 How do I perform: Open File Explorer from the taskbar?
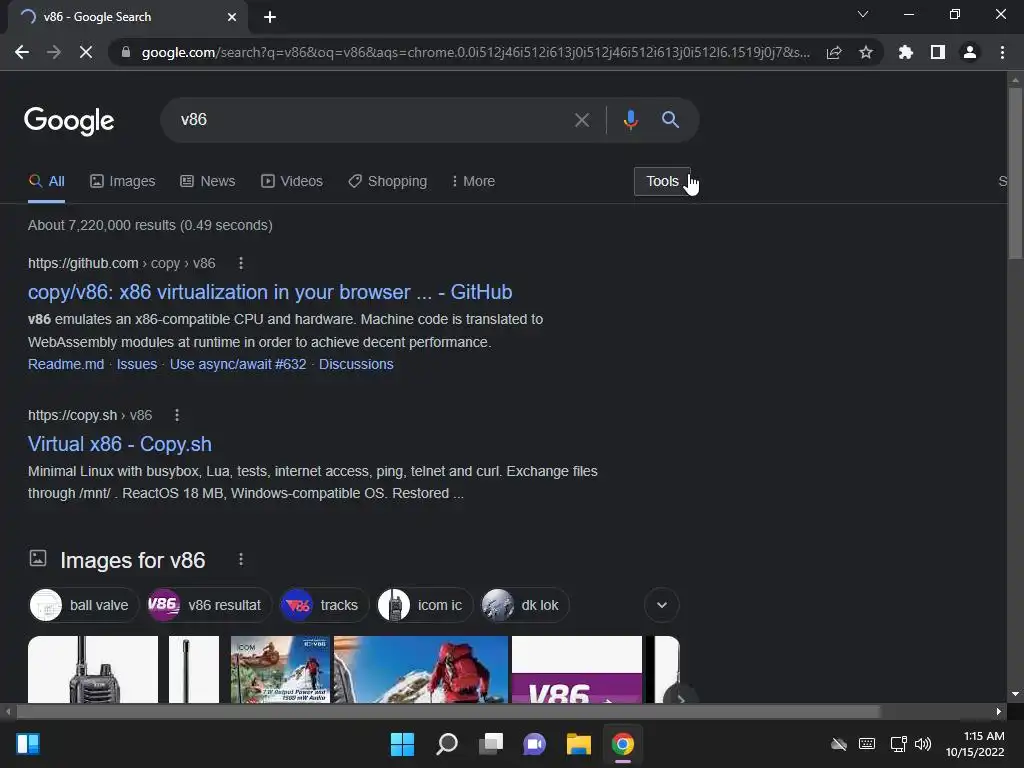point(579,744)
